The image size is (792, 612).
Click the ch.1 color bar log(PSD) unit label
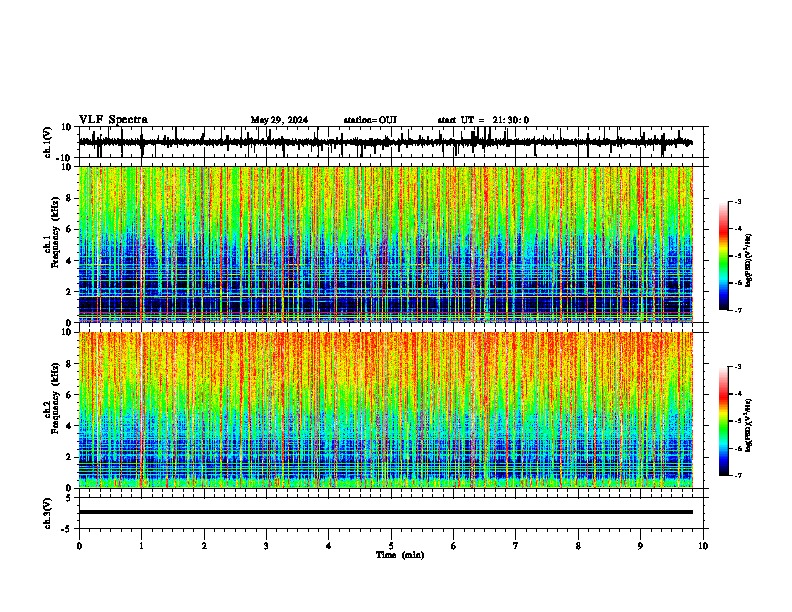pyautogui.click(x=748, y=260)
